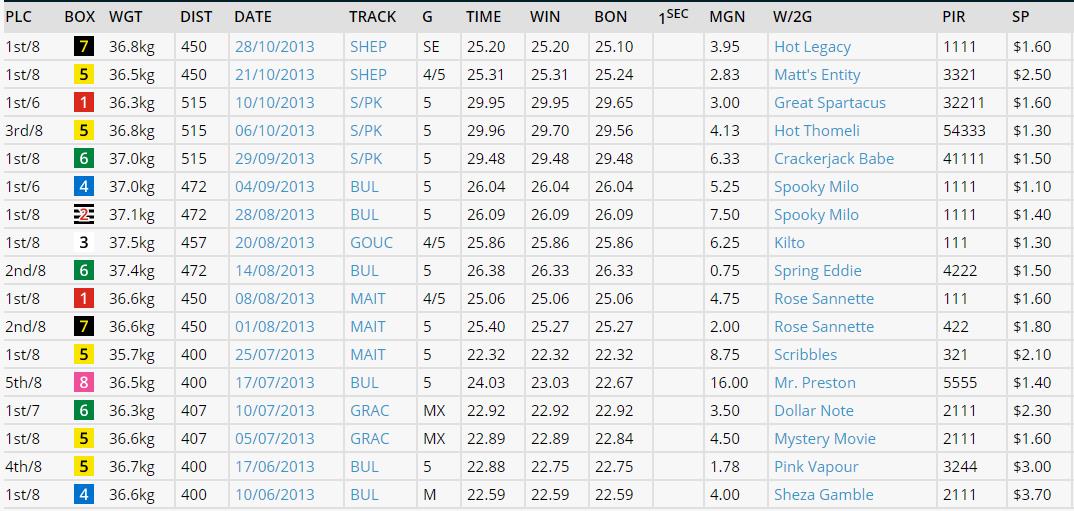Open the 21/10/2013 race date link
Image resolution: width=1074 pixels, height=511 pixels.
pyautogui.click(x=274, y=75)
